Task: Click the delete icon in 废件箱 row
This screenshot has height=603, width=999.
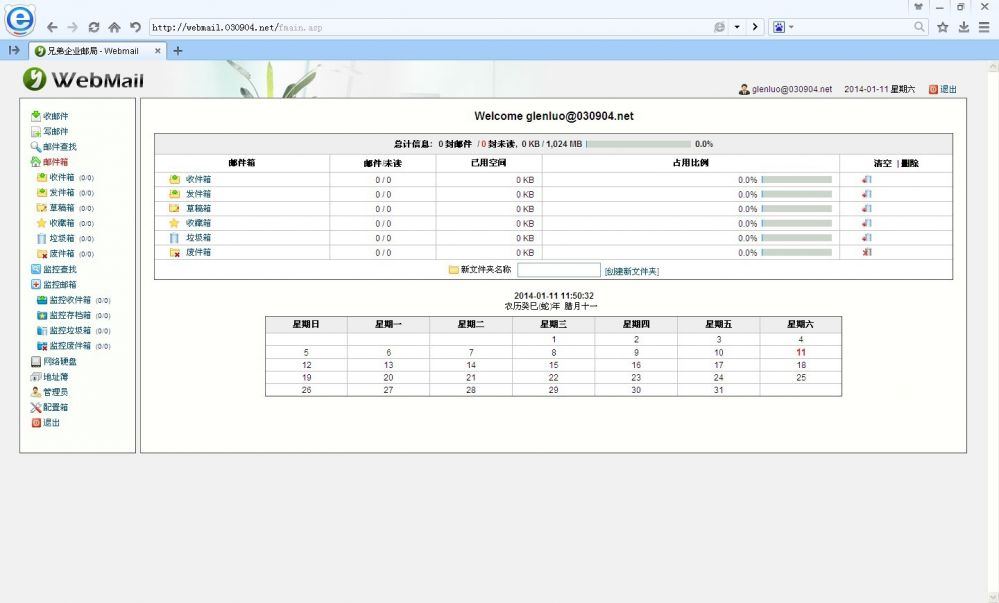Action: pyautogui.click(x=867, y=253)
